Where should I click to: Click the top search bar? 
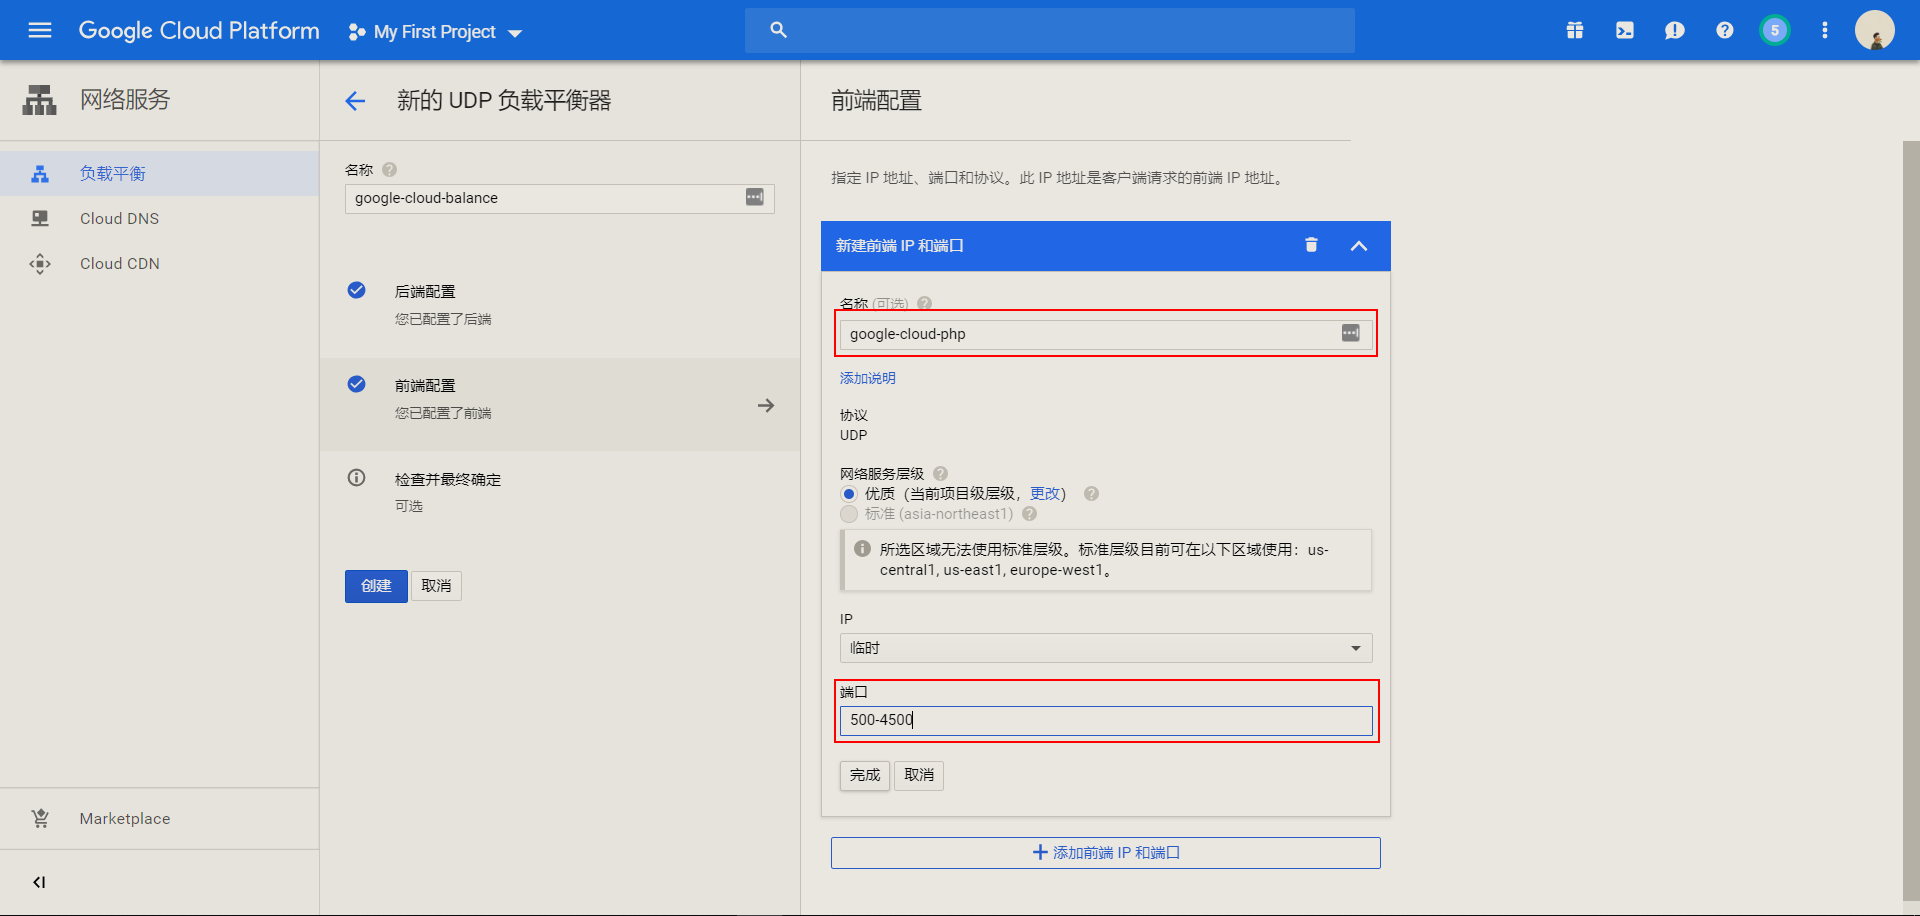point(1050,30)
